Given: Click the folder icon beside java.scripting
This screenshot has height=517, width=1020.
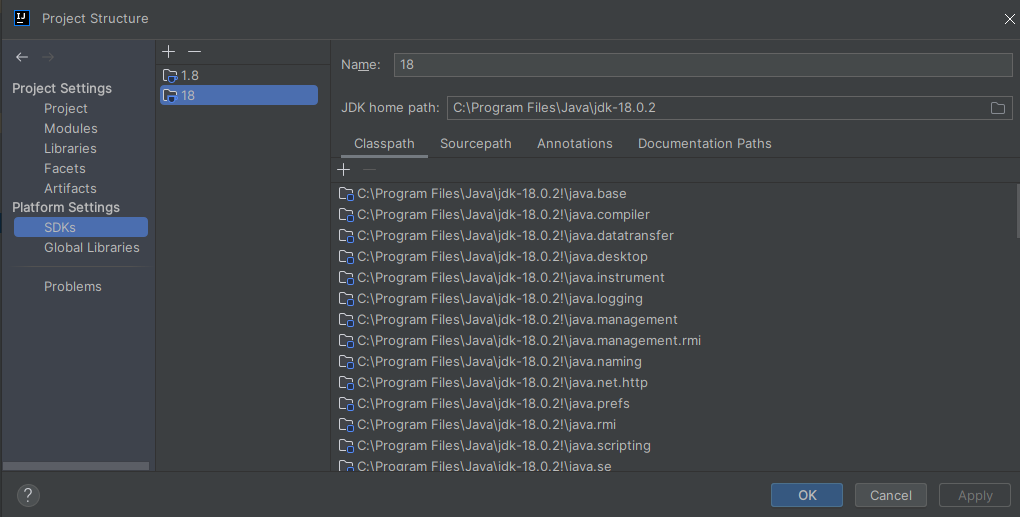Looking at the screenshot, I should click(x=346, y=445).
